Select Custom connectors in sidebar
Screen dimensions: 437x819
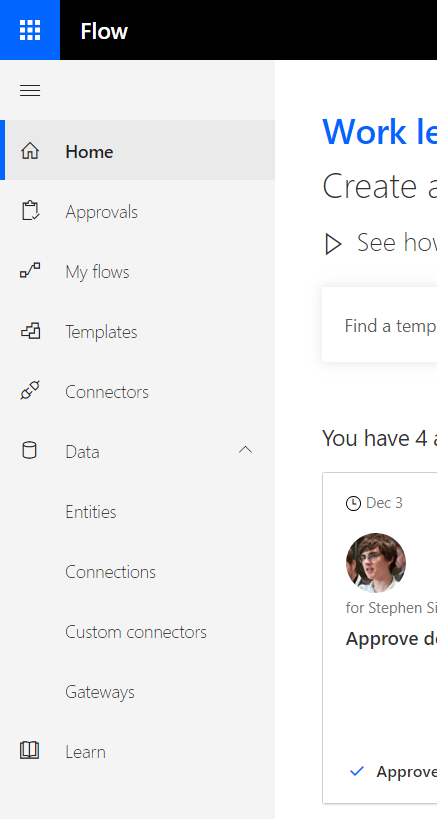coord(136,632)
